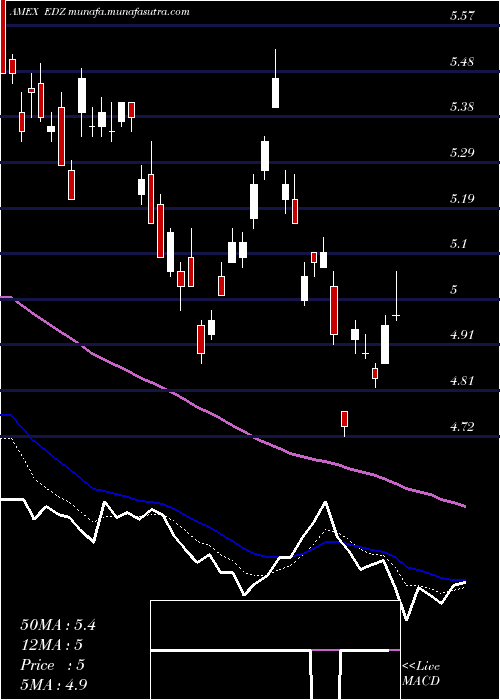Click the 4.72 price axis label

point(462,427)
